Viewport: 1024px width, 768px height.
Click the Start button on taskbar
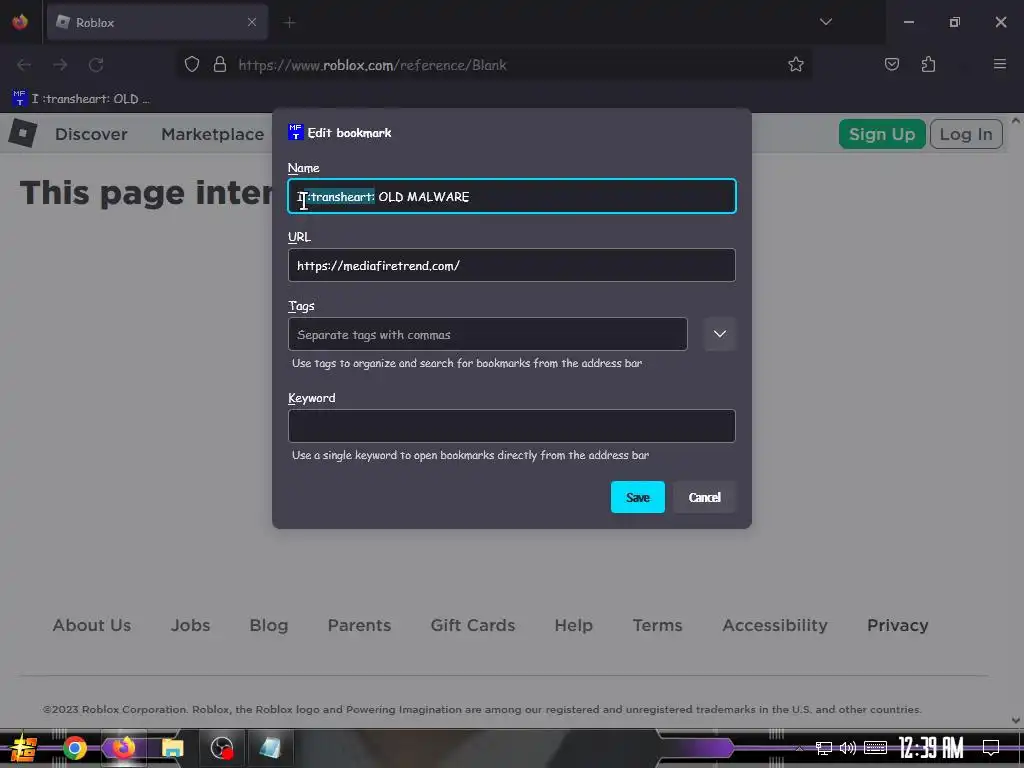point(24,748)
